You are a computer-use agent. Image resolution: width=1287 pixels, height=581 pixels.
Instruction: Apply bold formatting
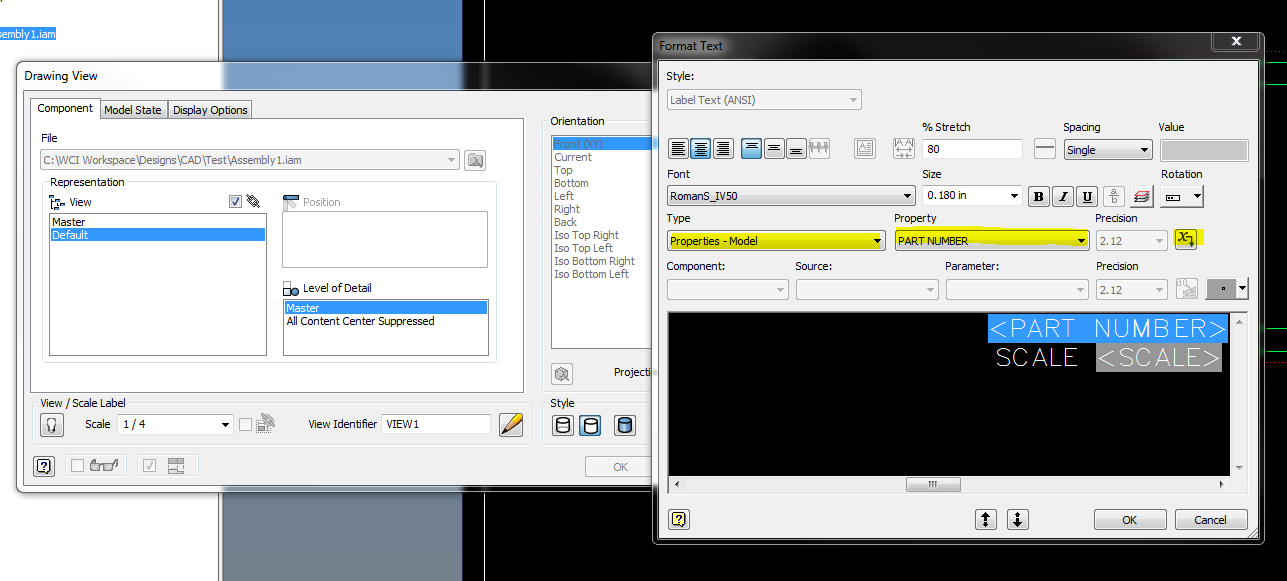[1039, 196]
